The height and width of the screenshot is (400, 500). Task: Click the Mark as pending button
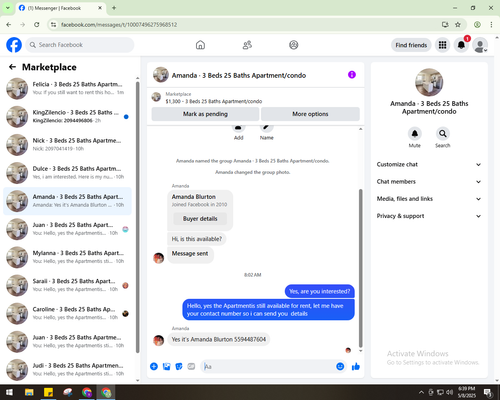click(x=205, y=114)
